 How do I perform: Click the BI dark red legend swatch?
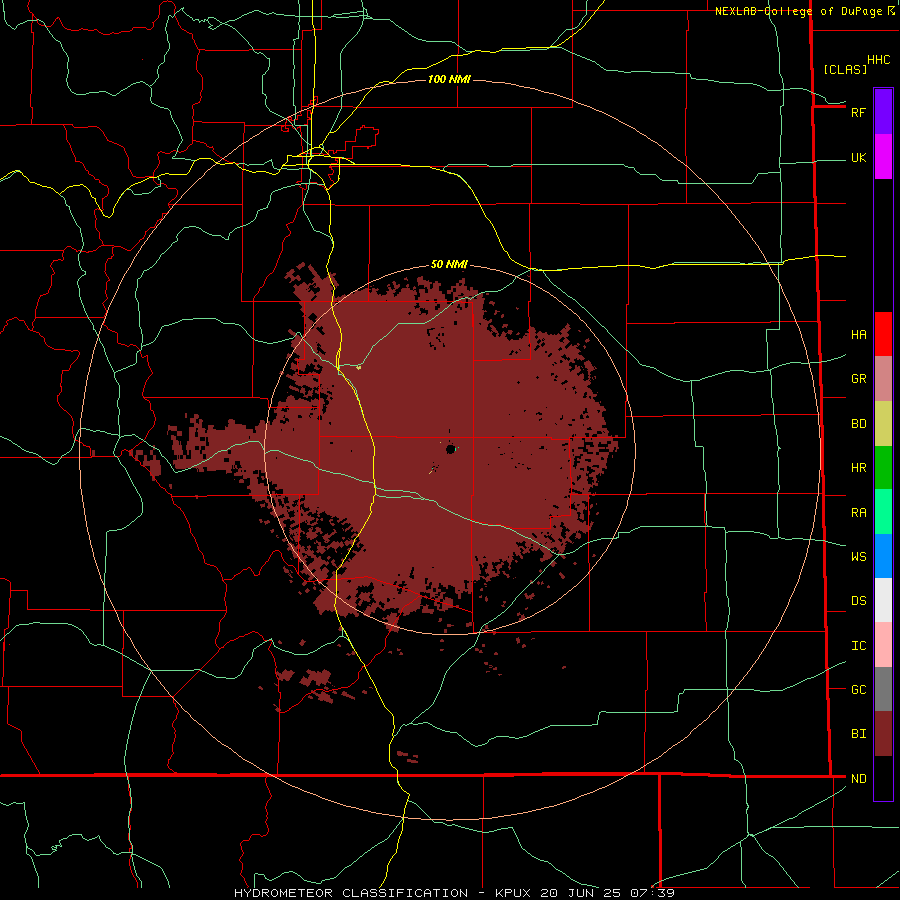[883, 734]
